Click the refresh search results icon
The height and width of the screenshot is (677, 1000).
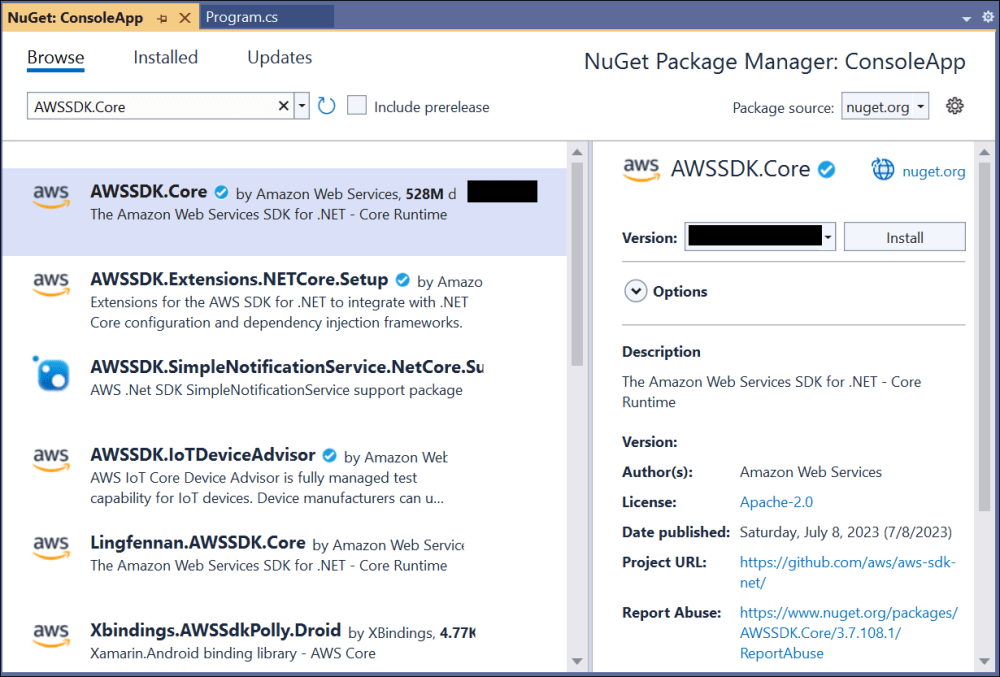coord(326,106)
